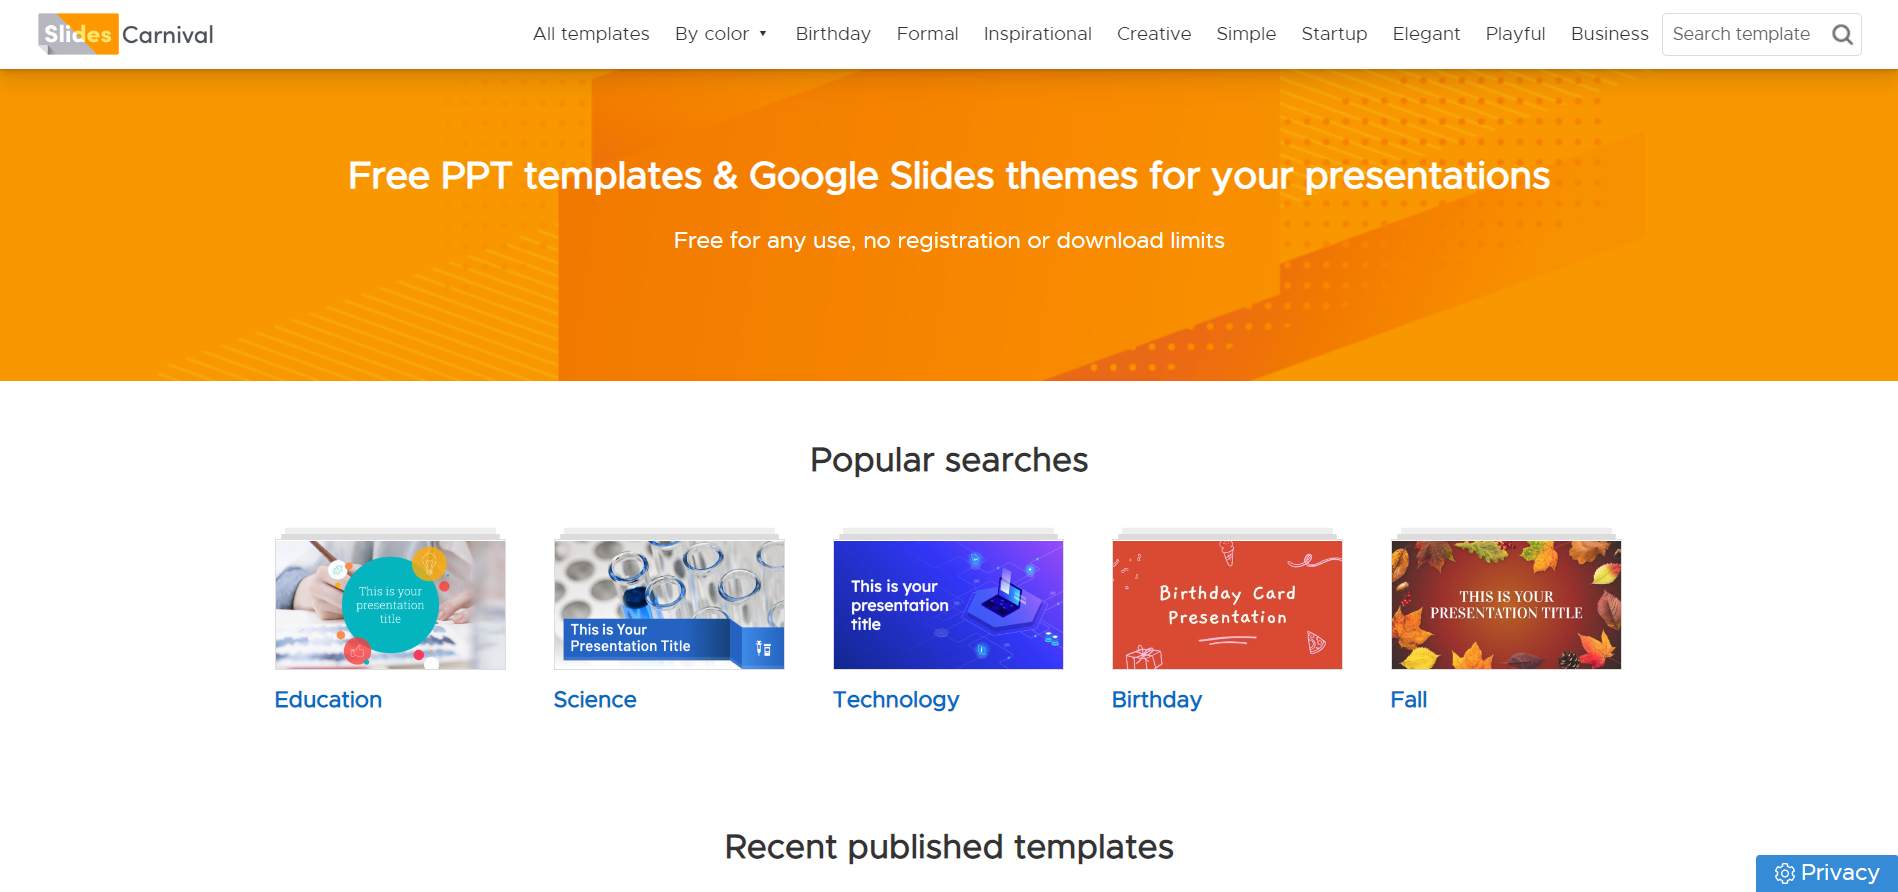Open the blue Technology thumbnail
Image resolution: width=1898 pixels, height=892 pixels.
948,605
